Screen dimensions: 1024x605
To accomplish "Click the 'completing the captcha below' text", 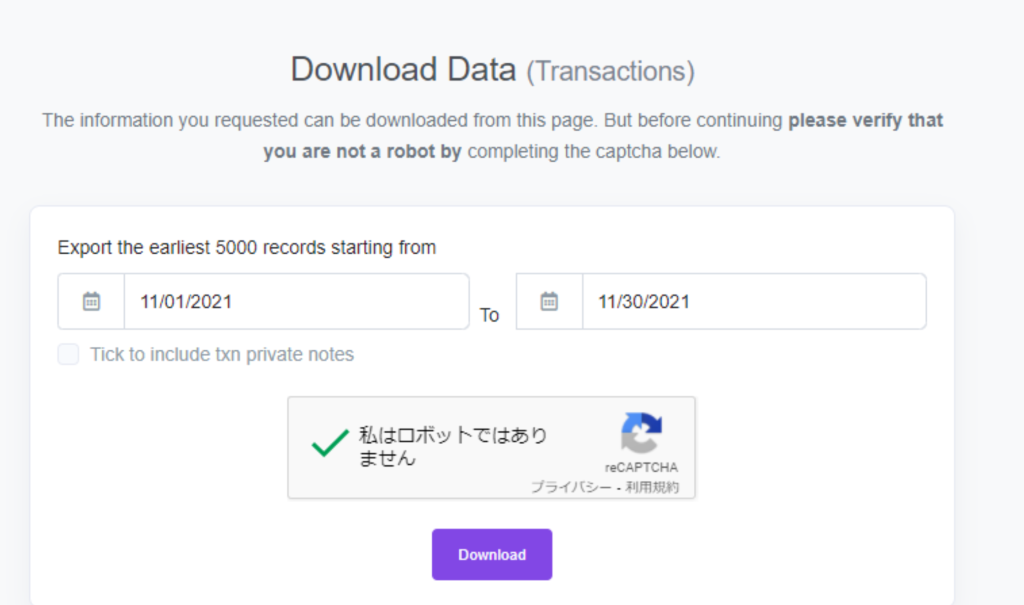I will (594, 152).
